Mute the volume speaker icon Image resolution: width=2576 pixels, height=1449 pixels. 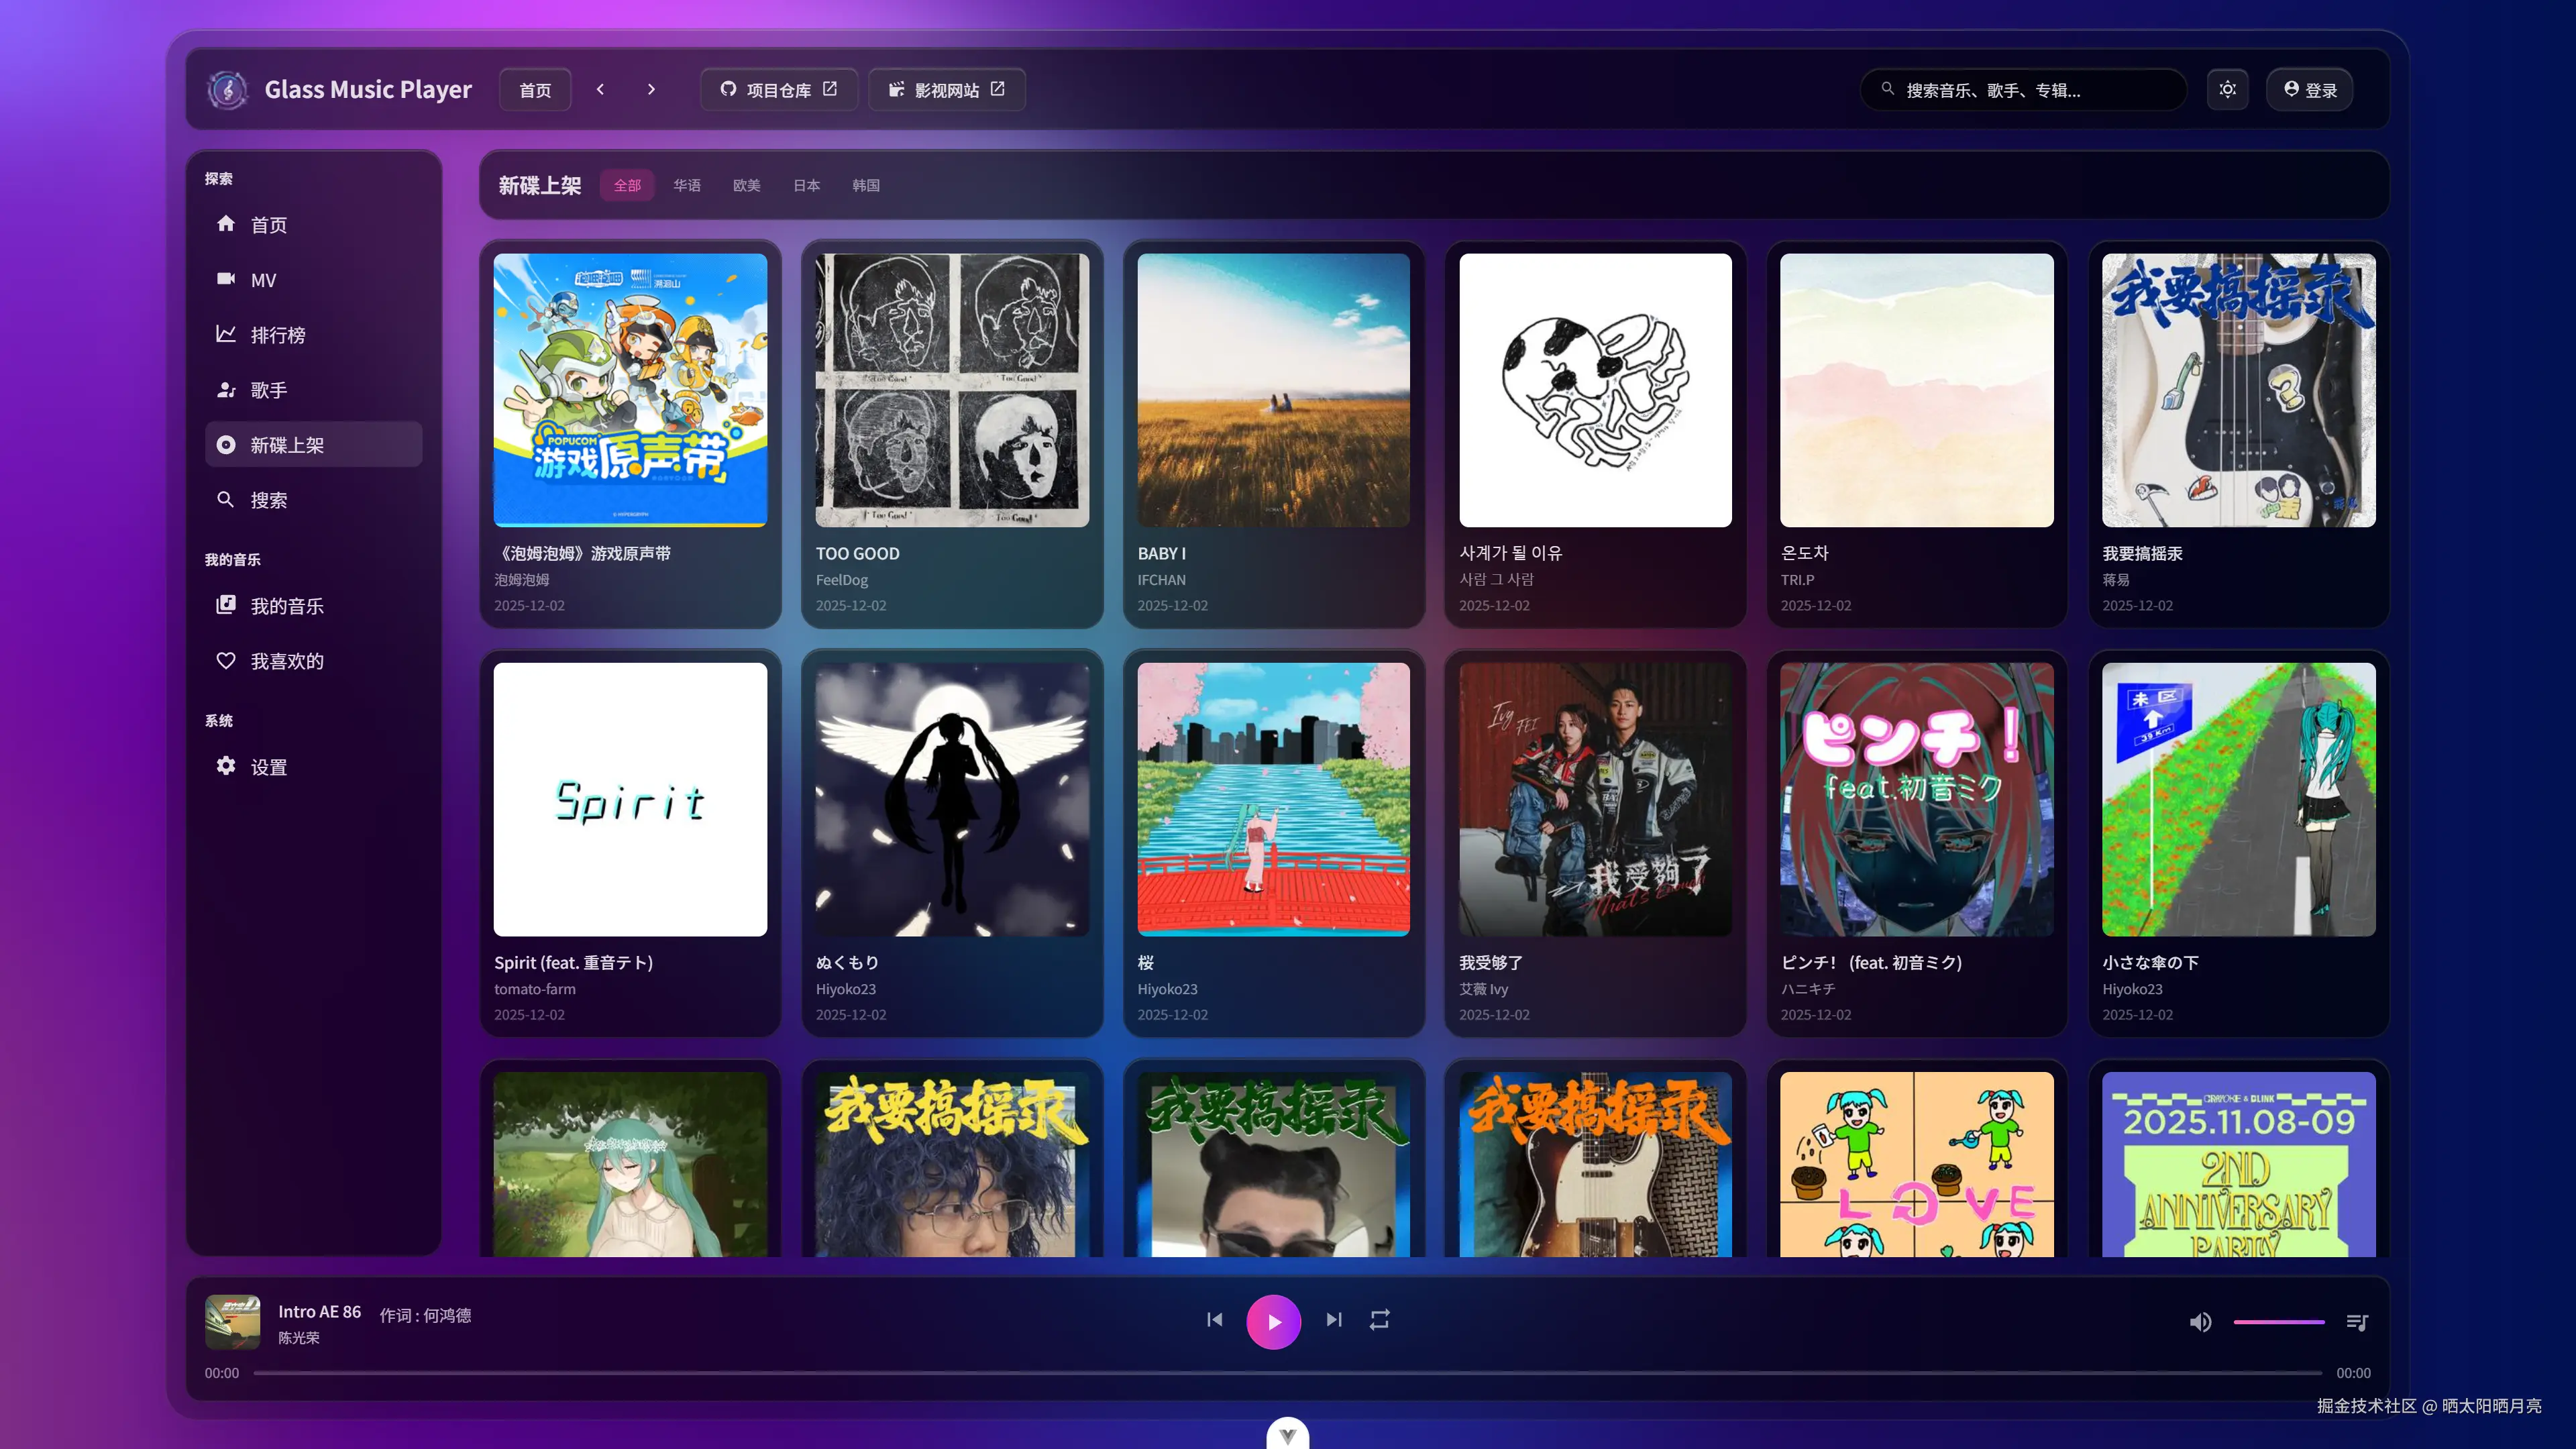click(x=2200, y=1322)
